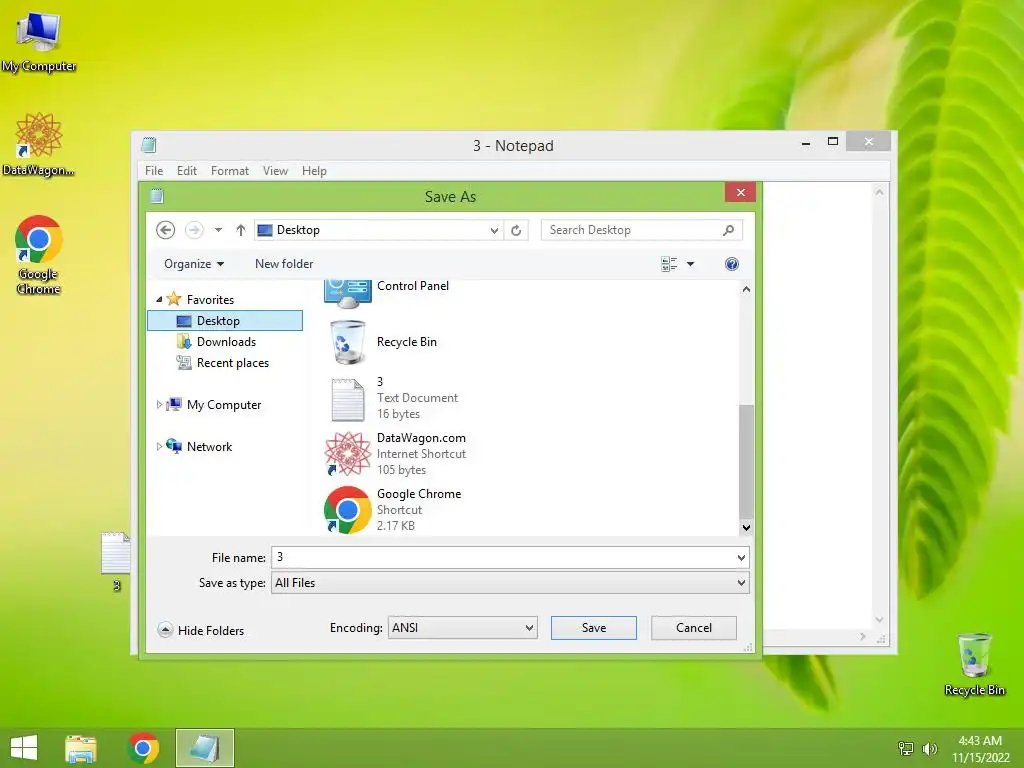The width and height of the screenshot is (1024, 768).
Task: Select the '3' file on the desktop
Action: [x=116, y=562]
